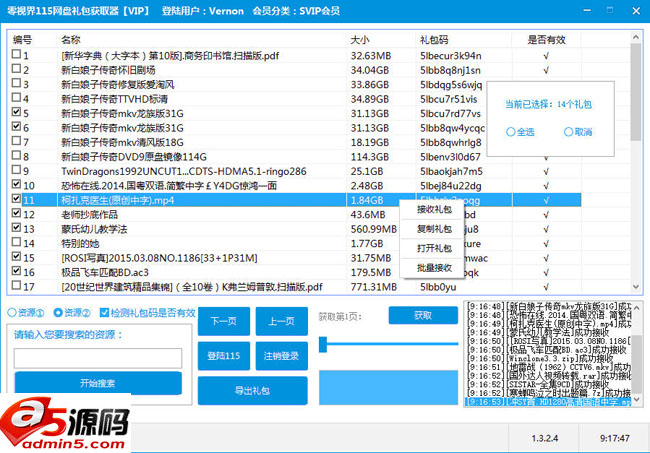Choose 接收礼包 in context menu
Viewport: 650px width, 453px height.
[x=433, y=210]
